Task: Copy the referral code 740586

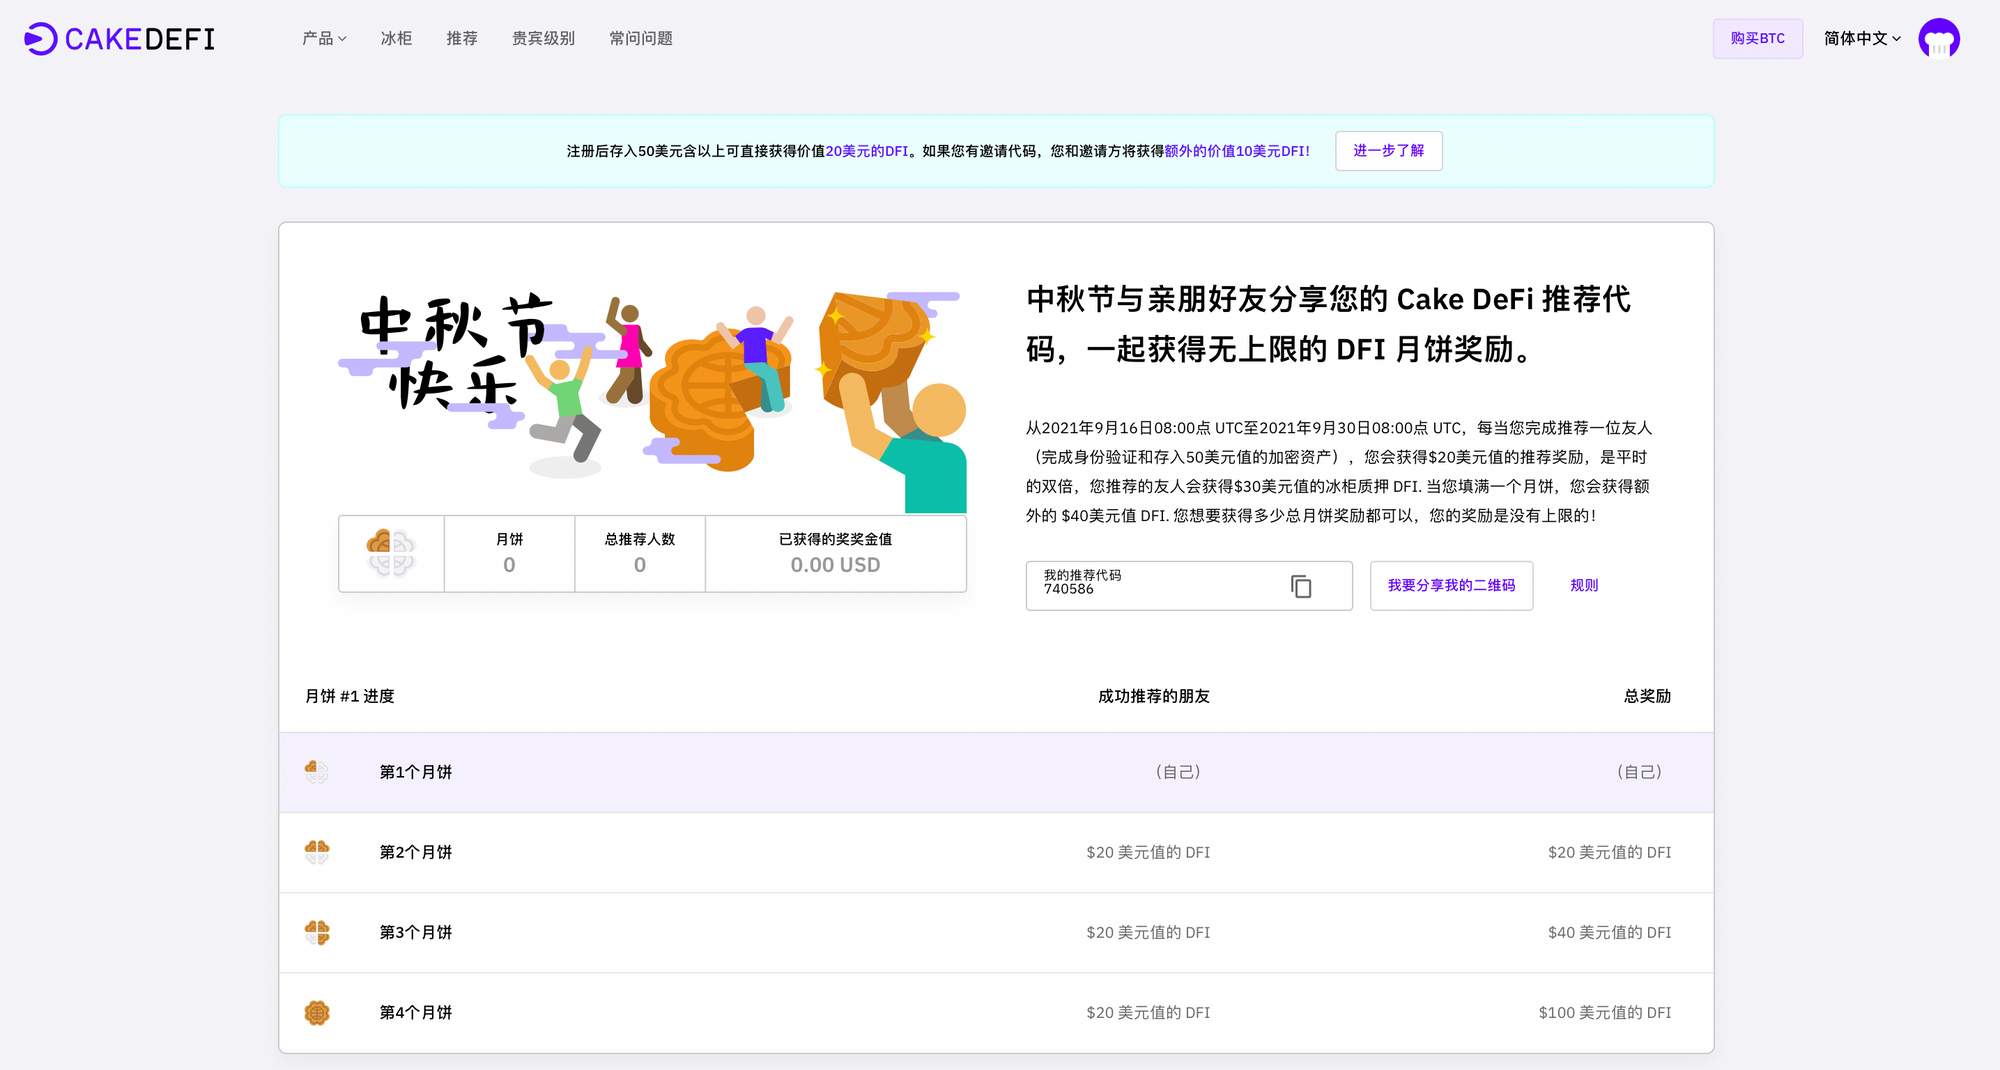Action: point(1300,586)
